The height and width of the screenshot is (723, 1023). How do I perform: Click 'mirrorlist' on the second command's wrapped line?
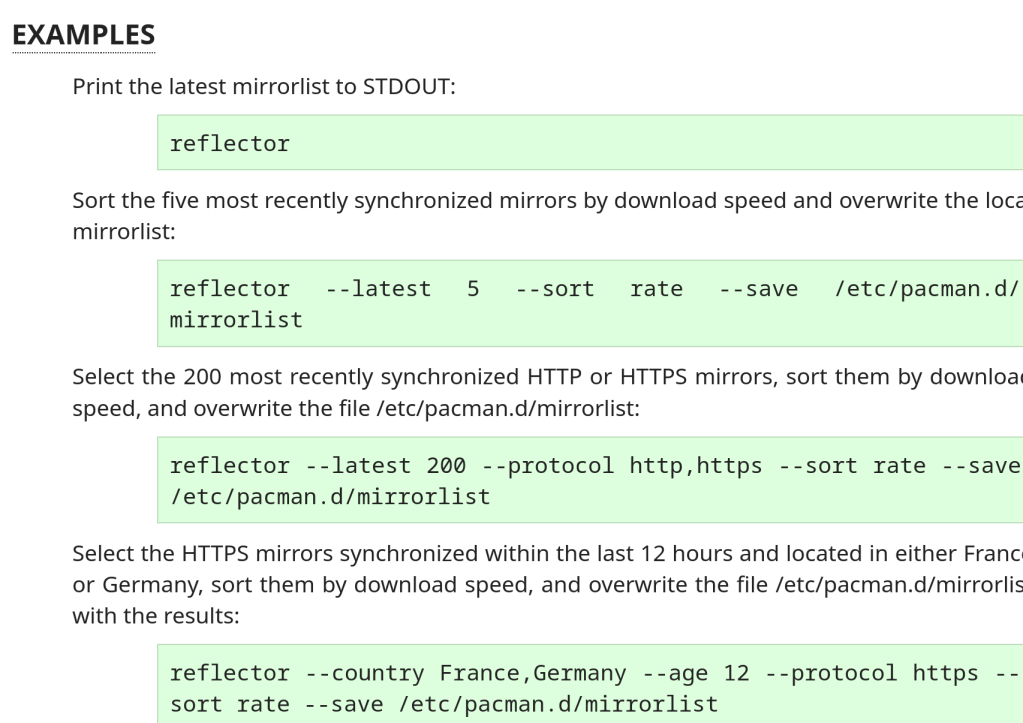coord(236,321)
